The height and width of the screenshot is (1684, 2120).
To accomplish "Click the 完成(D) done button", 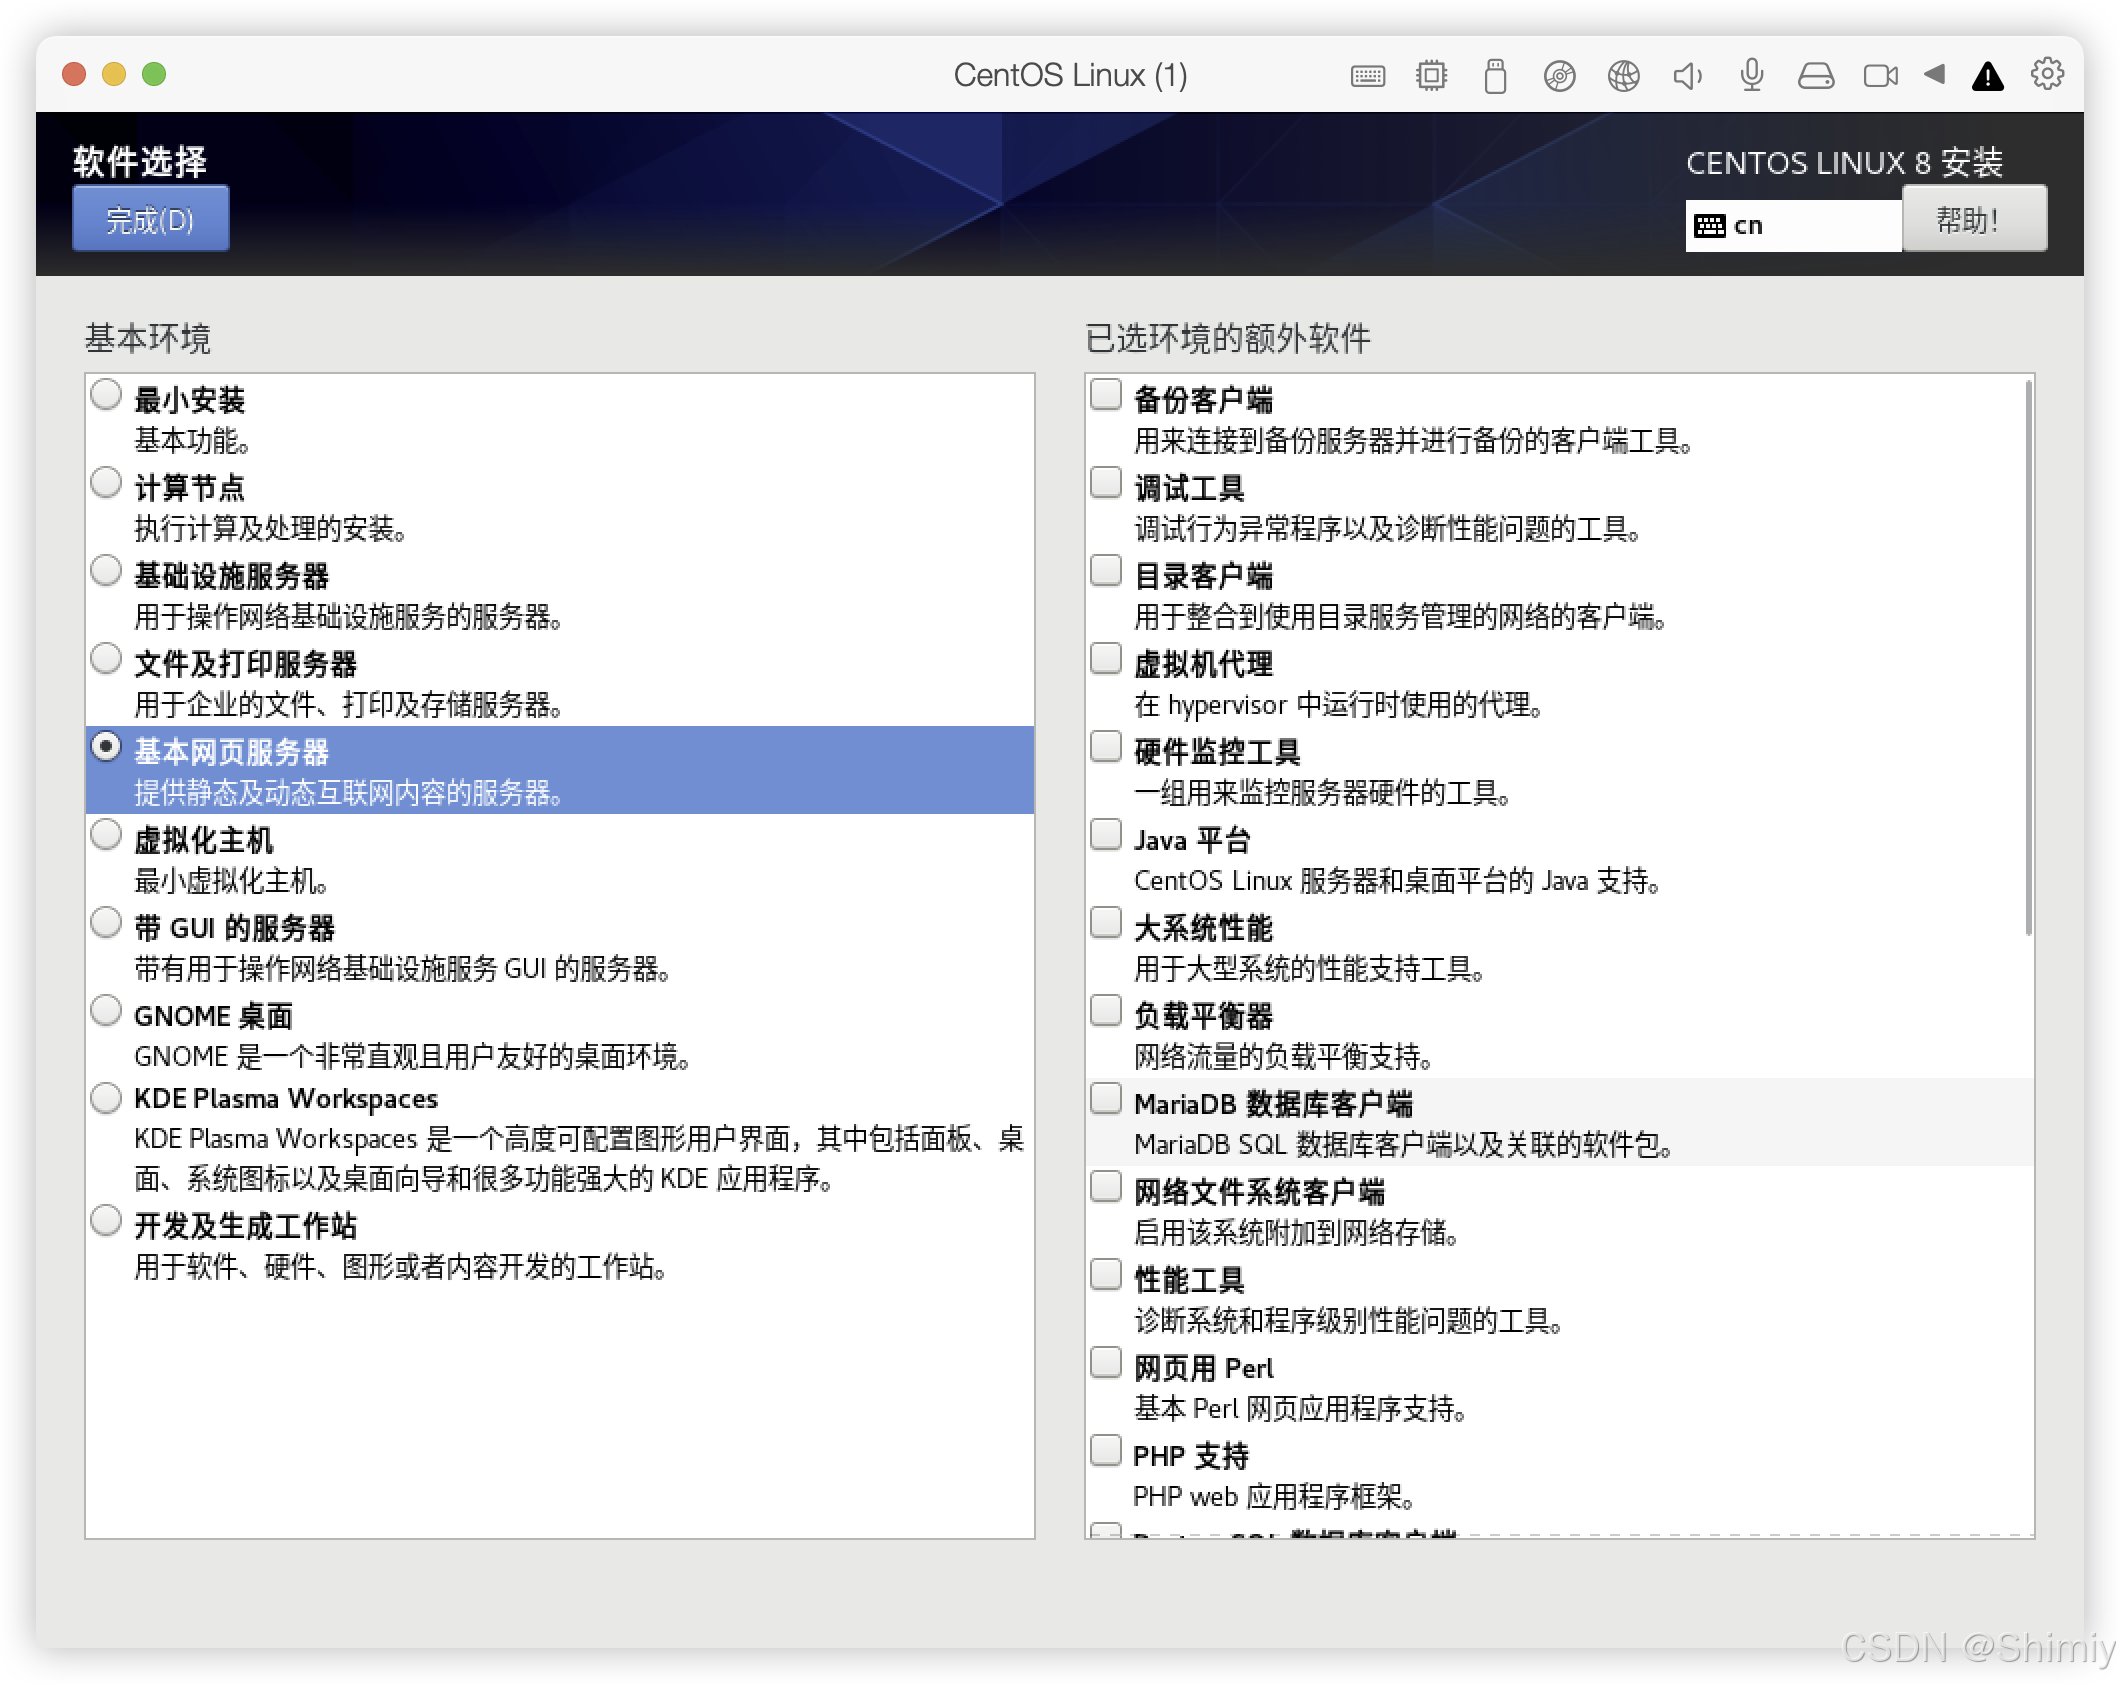I will 150,219.
